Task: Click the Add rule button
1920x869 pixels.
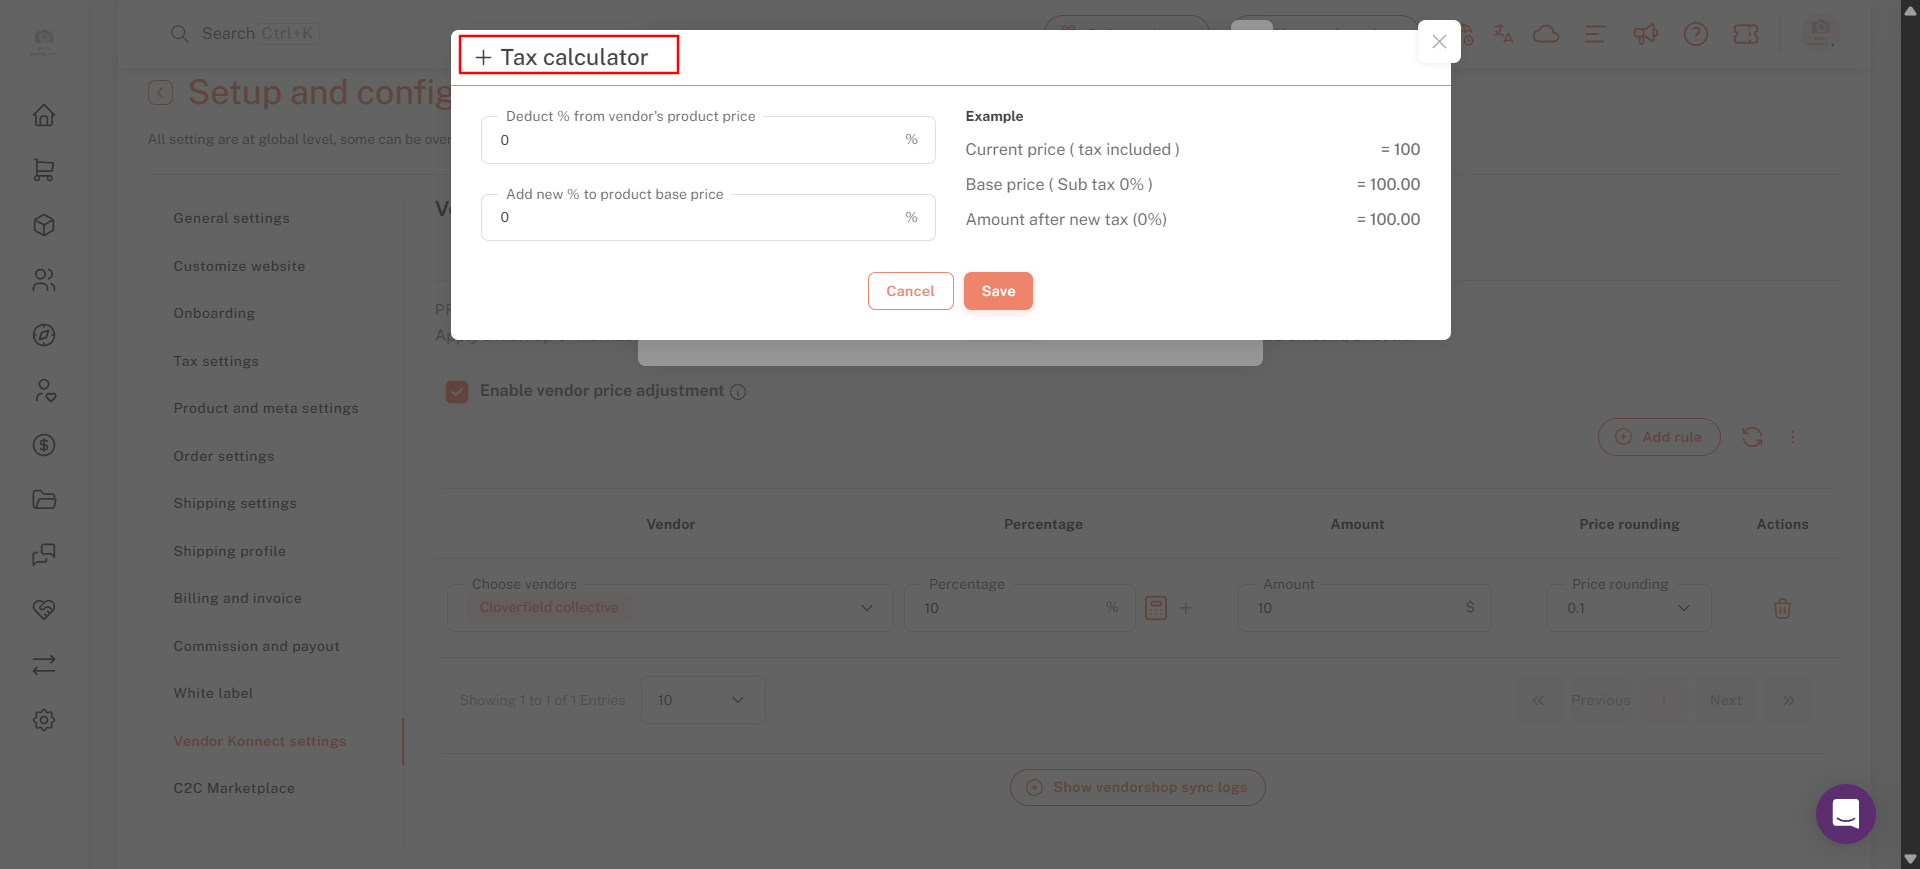Action: 1659,437
